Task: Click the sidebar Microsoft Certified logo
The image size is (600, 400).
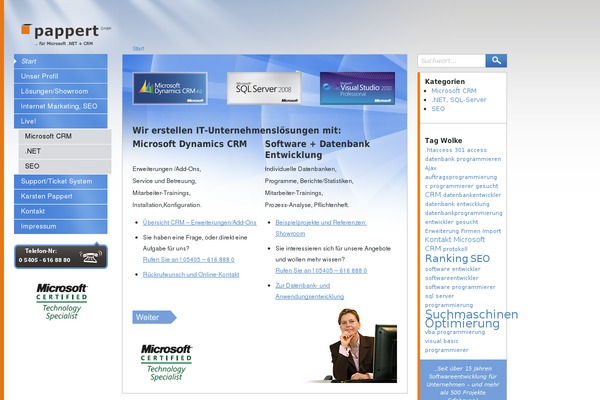Action: tap(62, 302)
